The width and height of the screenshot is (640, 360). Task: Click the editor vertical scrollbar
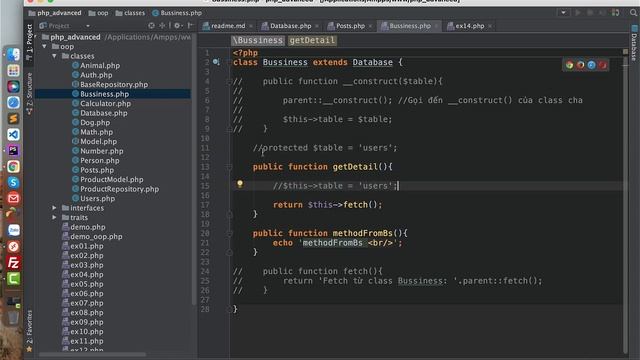625,204
